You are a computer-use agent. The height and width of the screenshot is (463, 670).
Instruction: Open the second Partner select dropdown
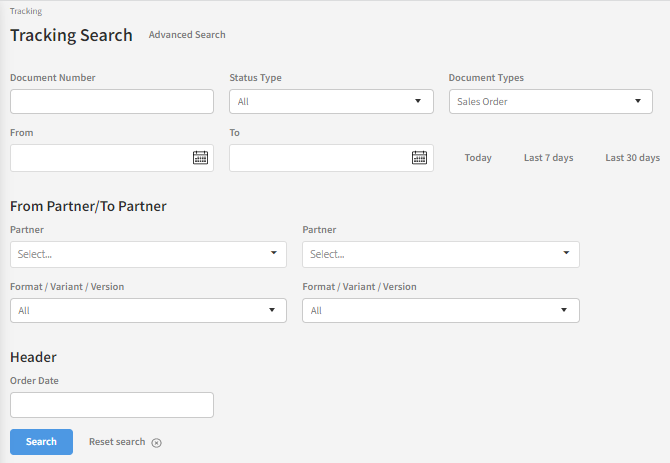point(440,254)
